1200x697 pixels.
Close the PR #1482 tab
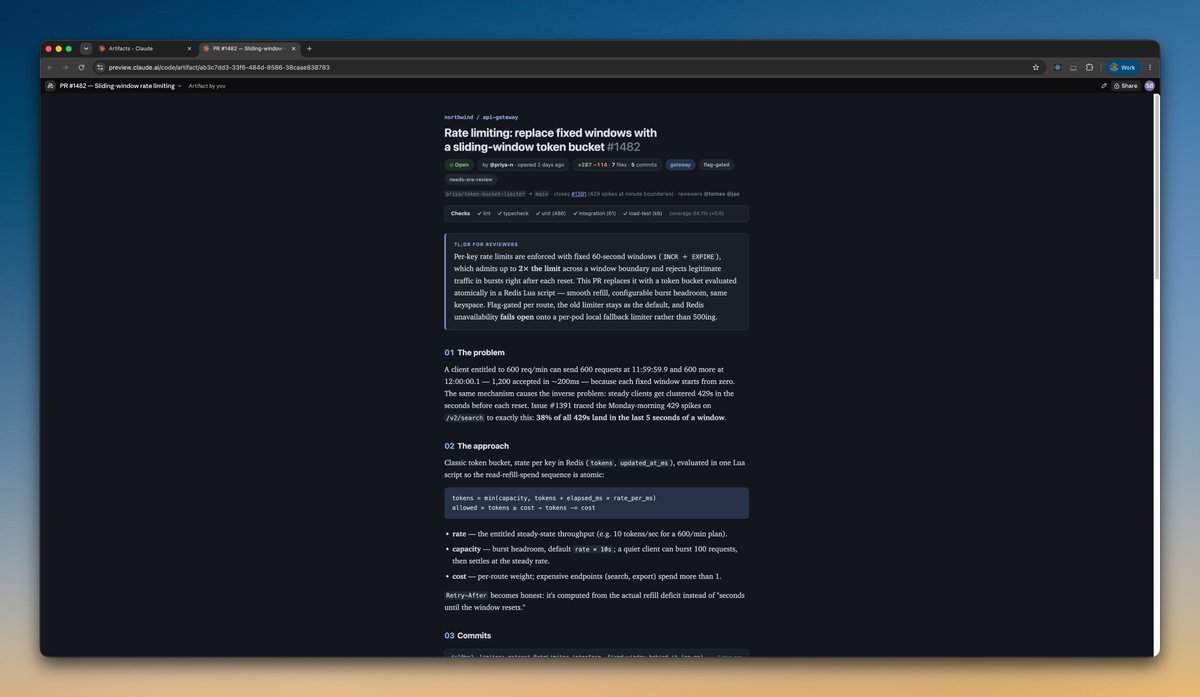click(x=294, y=48)
